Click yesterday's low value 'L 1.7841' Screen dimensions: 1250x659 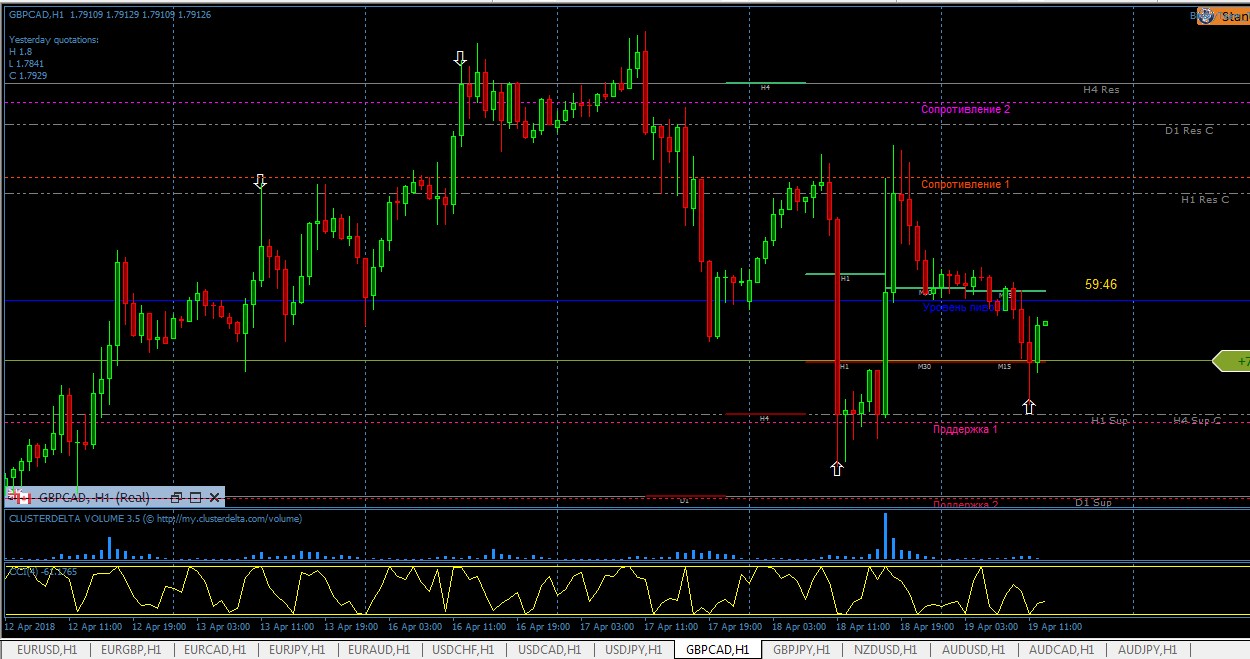tap(27, 64)
